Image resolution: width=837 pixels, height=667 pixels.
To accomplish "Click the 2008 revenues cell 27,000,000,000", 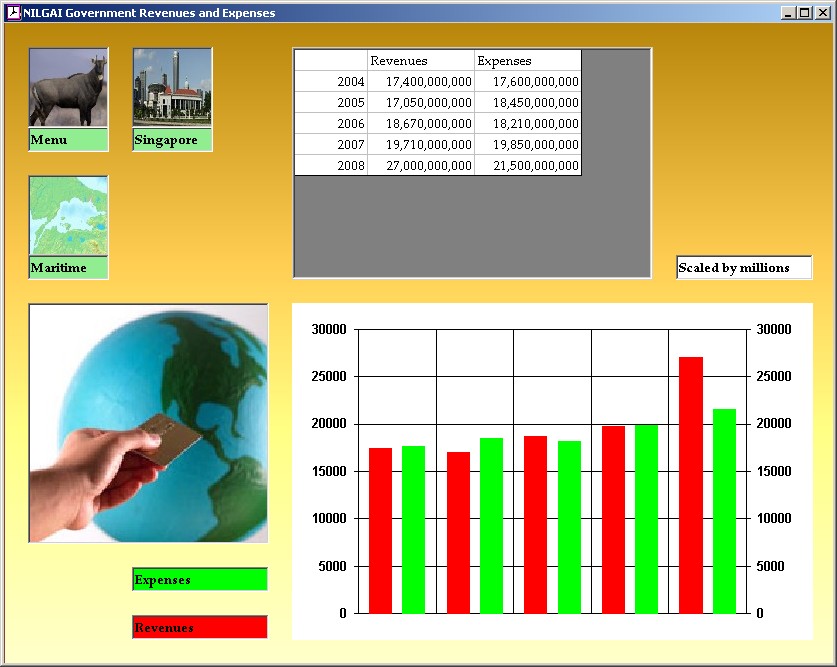I will (421, 165).
